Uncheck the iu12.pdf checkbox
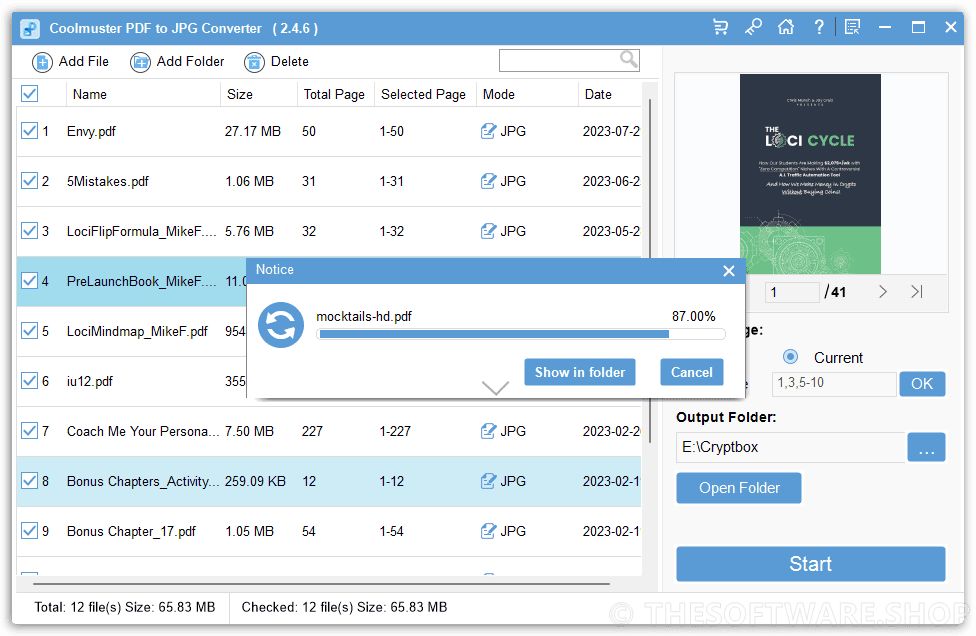The width and height of the screenshot is (976, 636). click(29, 380)
